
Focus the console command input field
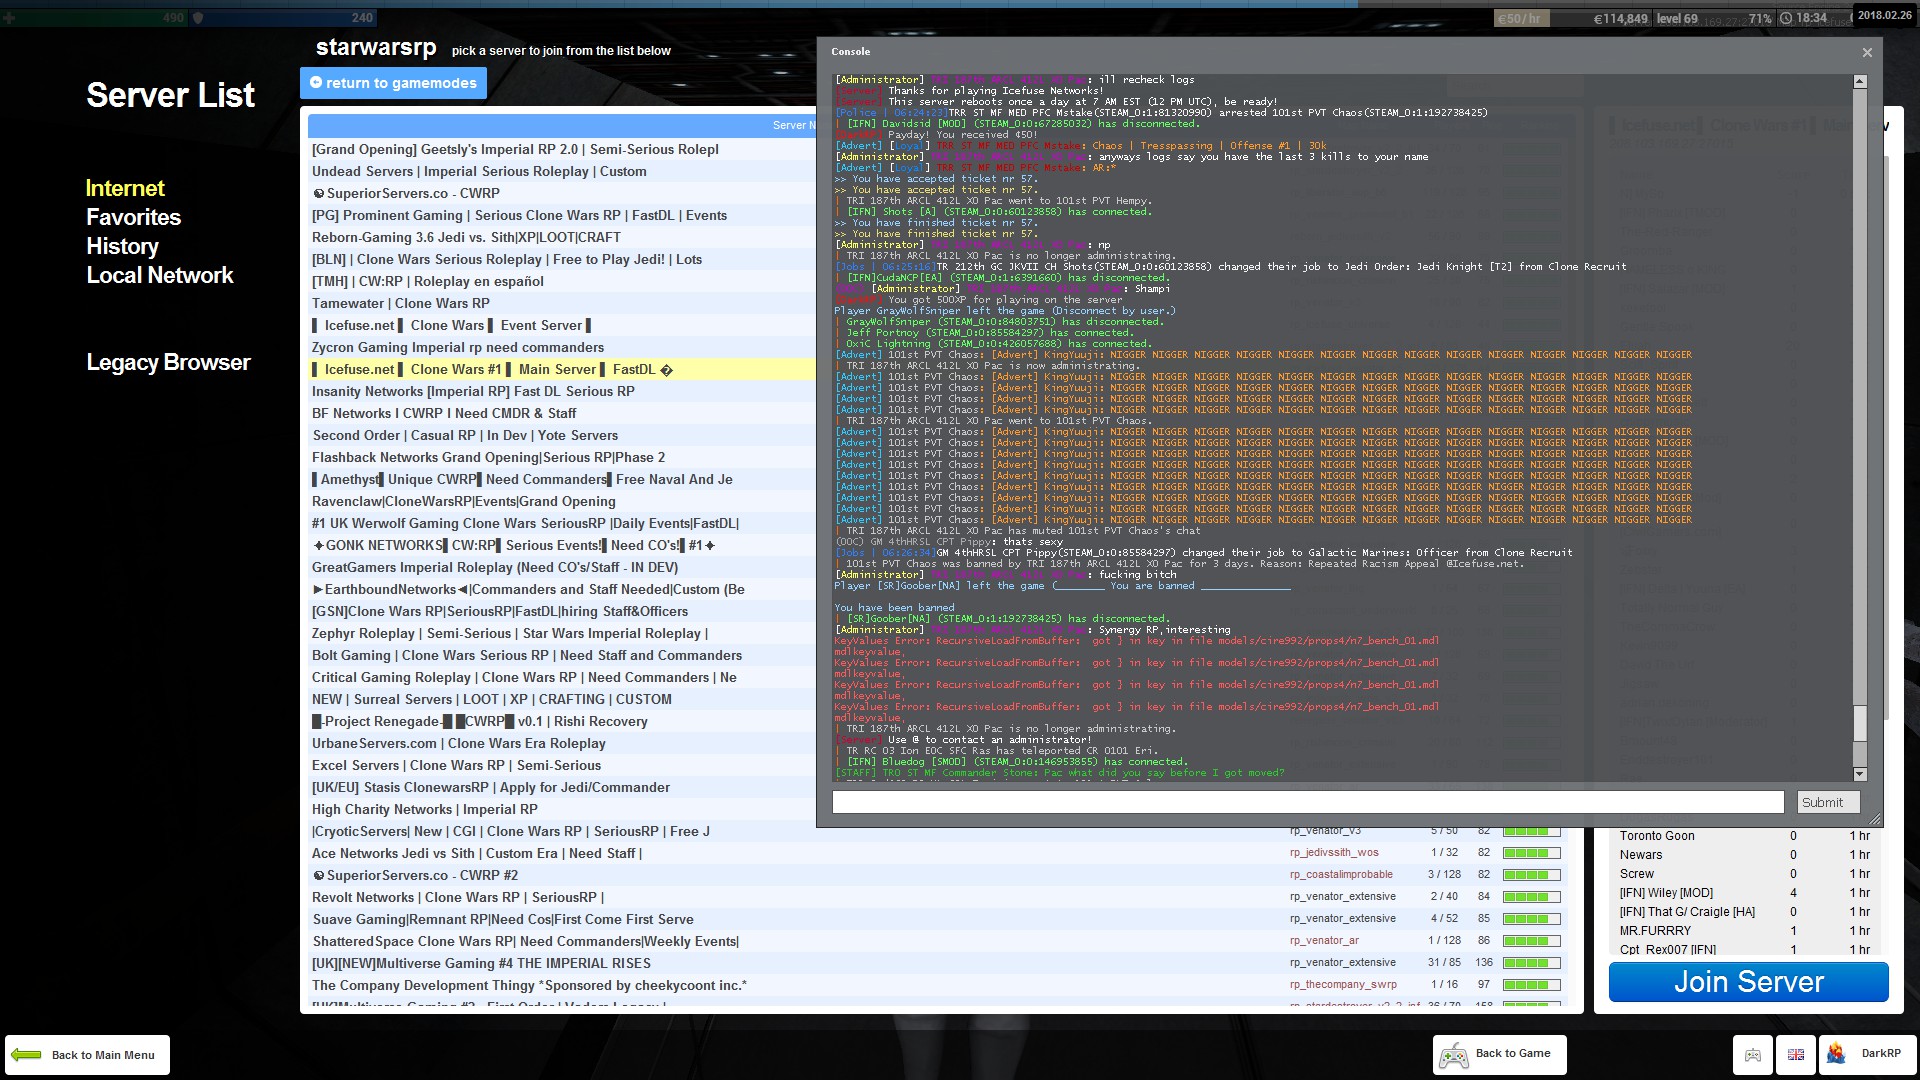pyautogui.click(x=1308, y=802)
